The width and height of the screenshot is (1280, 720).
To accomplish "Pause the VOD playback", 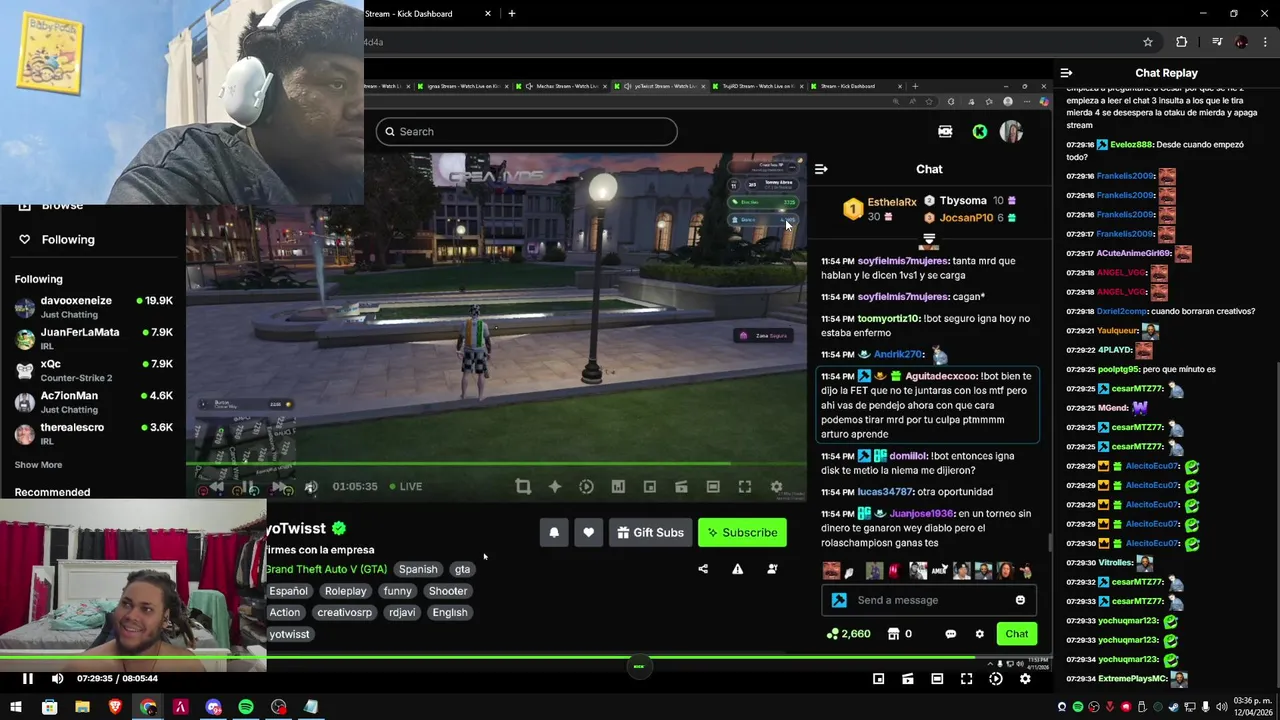I will [28, 679].
